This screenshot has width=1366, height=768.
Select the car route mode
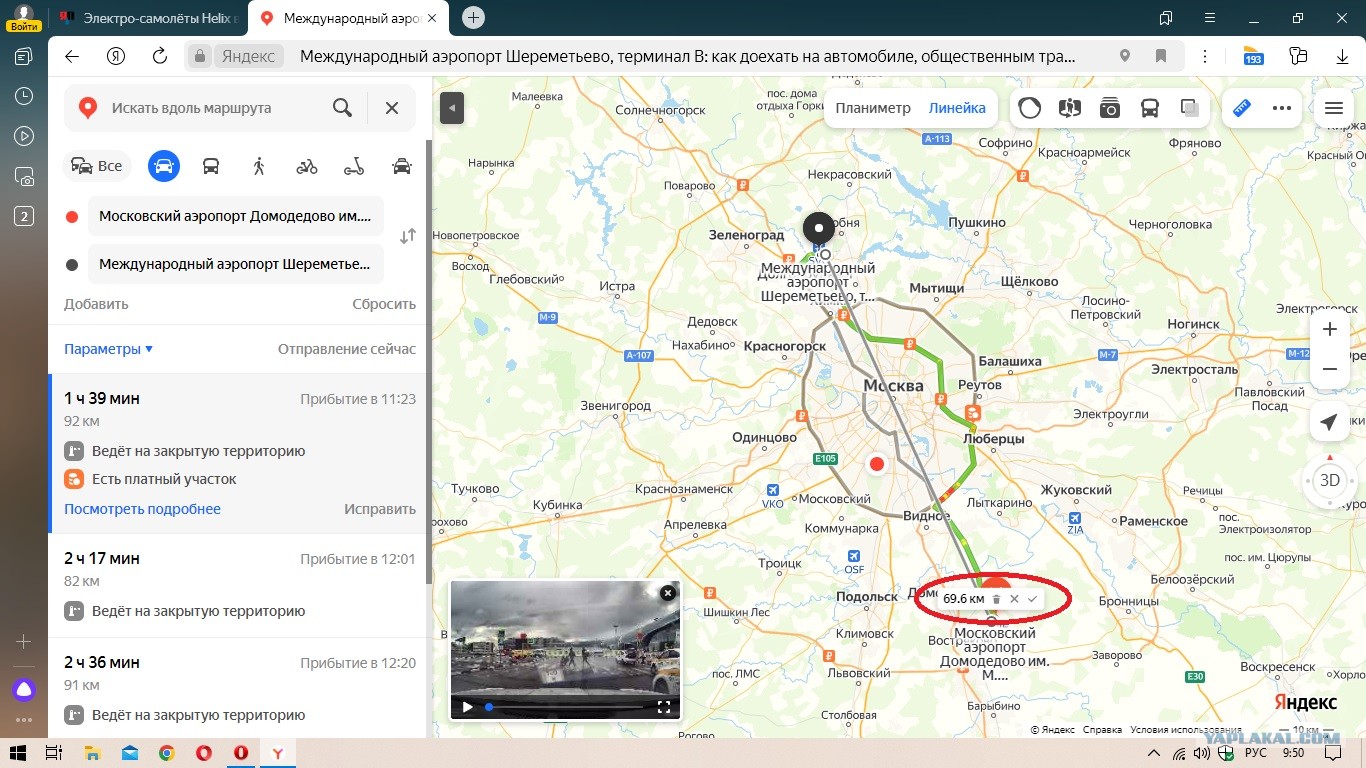click(x=164, y=166)
